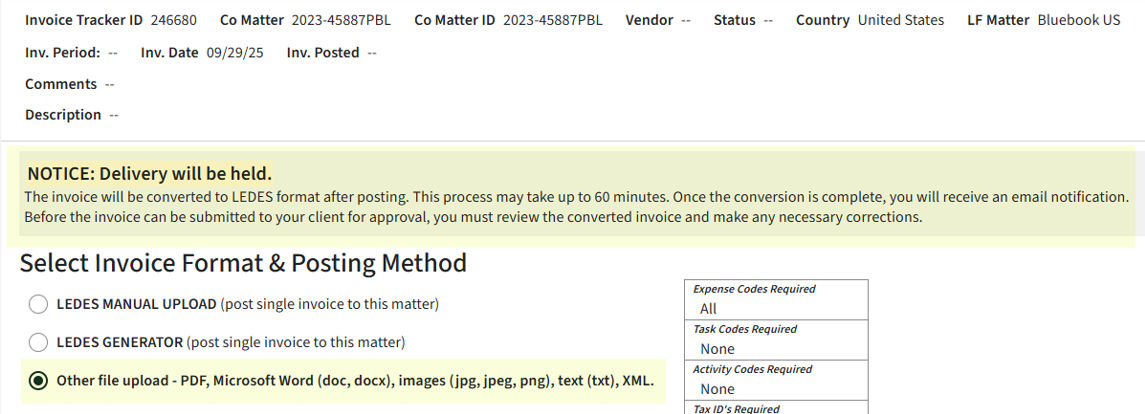This screenshot has height=414, width=1145.
Task: Select the Other file upload radio button
Action: coord(38,381)
